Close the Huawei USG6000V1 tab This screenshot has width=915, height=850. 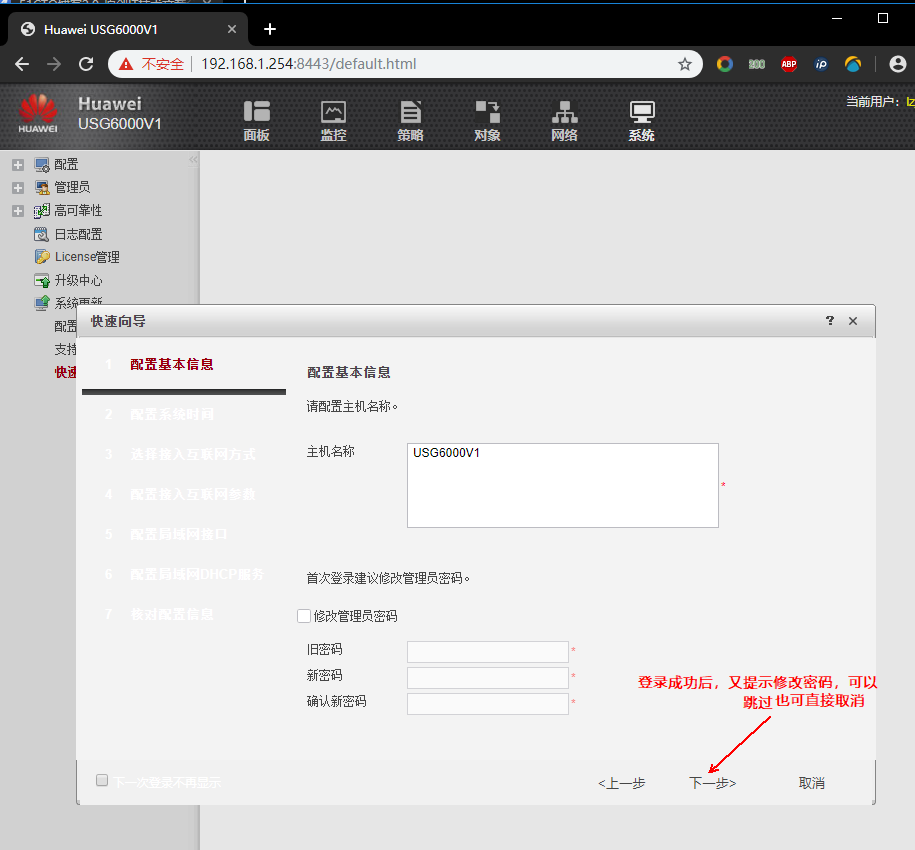click(232, 29)
